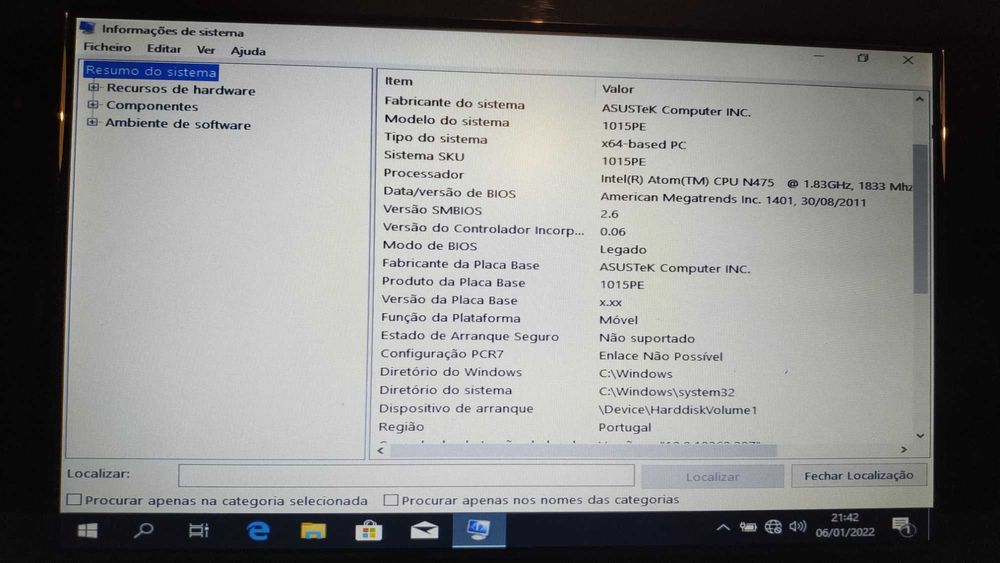Select Diretório do Windows row
The image size is (1000, 563).
click(x=646, y=373)
